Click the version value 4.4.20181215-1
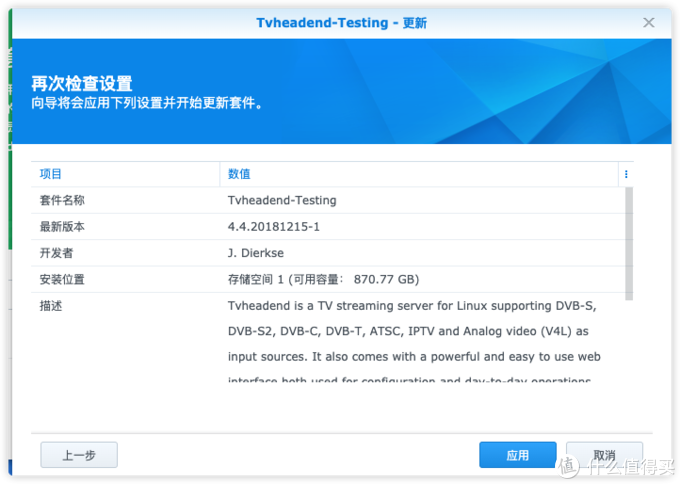Image resolution: width=680 pixels, height=484 pixels. tap(274, 227)
